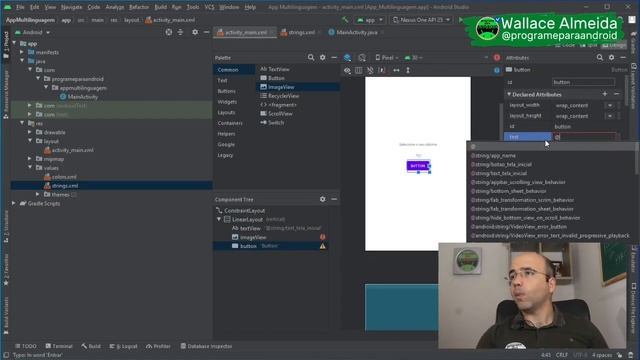The image size is (640, 360).
Task: Search attributes with the magnifier icon
Action: coord(600,58)
